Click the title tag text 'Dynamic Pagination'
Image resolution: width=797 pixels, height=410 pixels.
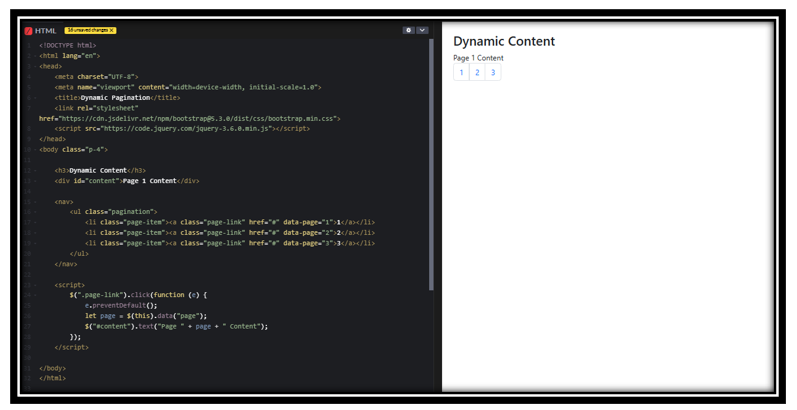[x=115, y=98]
